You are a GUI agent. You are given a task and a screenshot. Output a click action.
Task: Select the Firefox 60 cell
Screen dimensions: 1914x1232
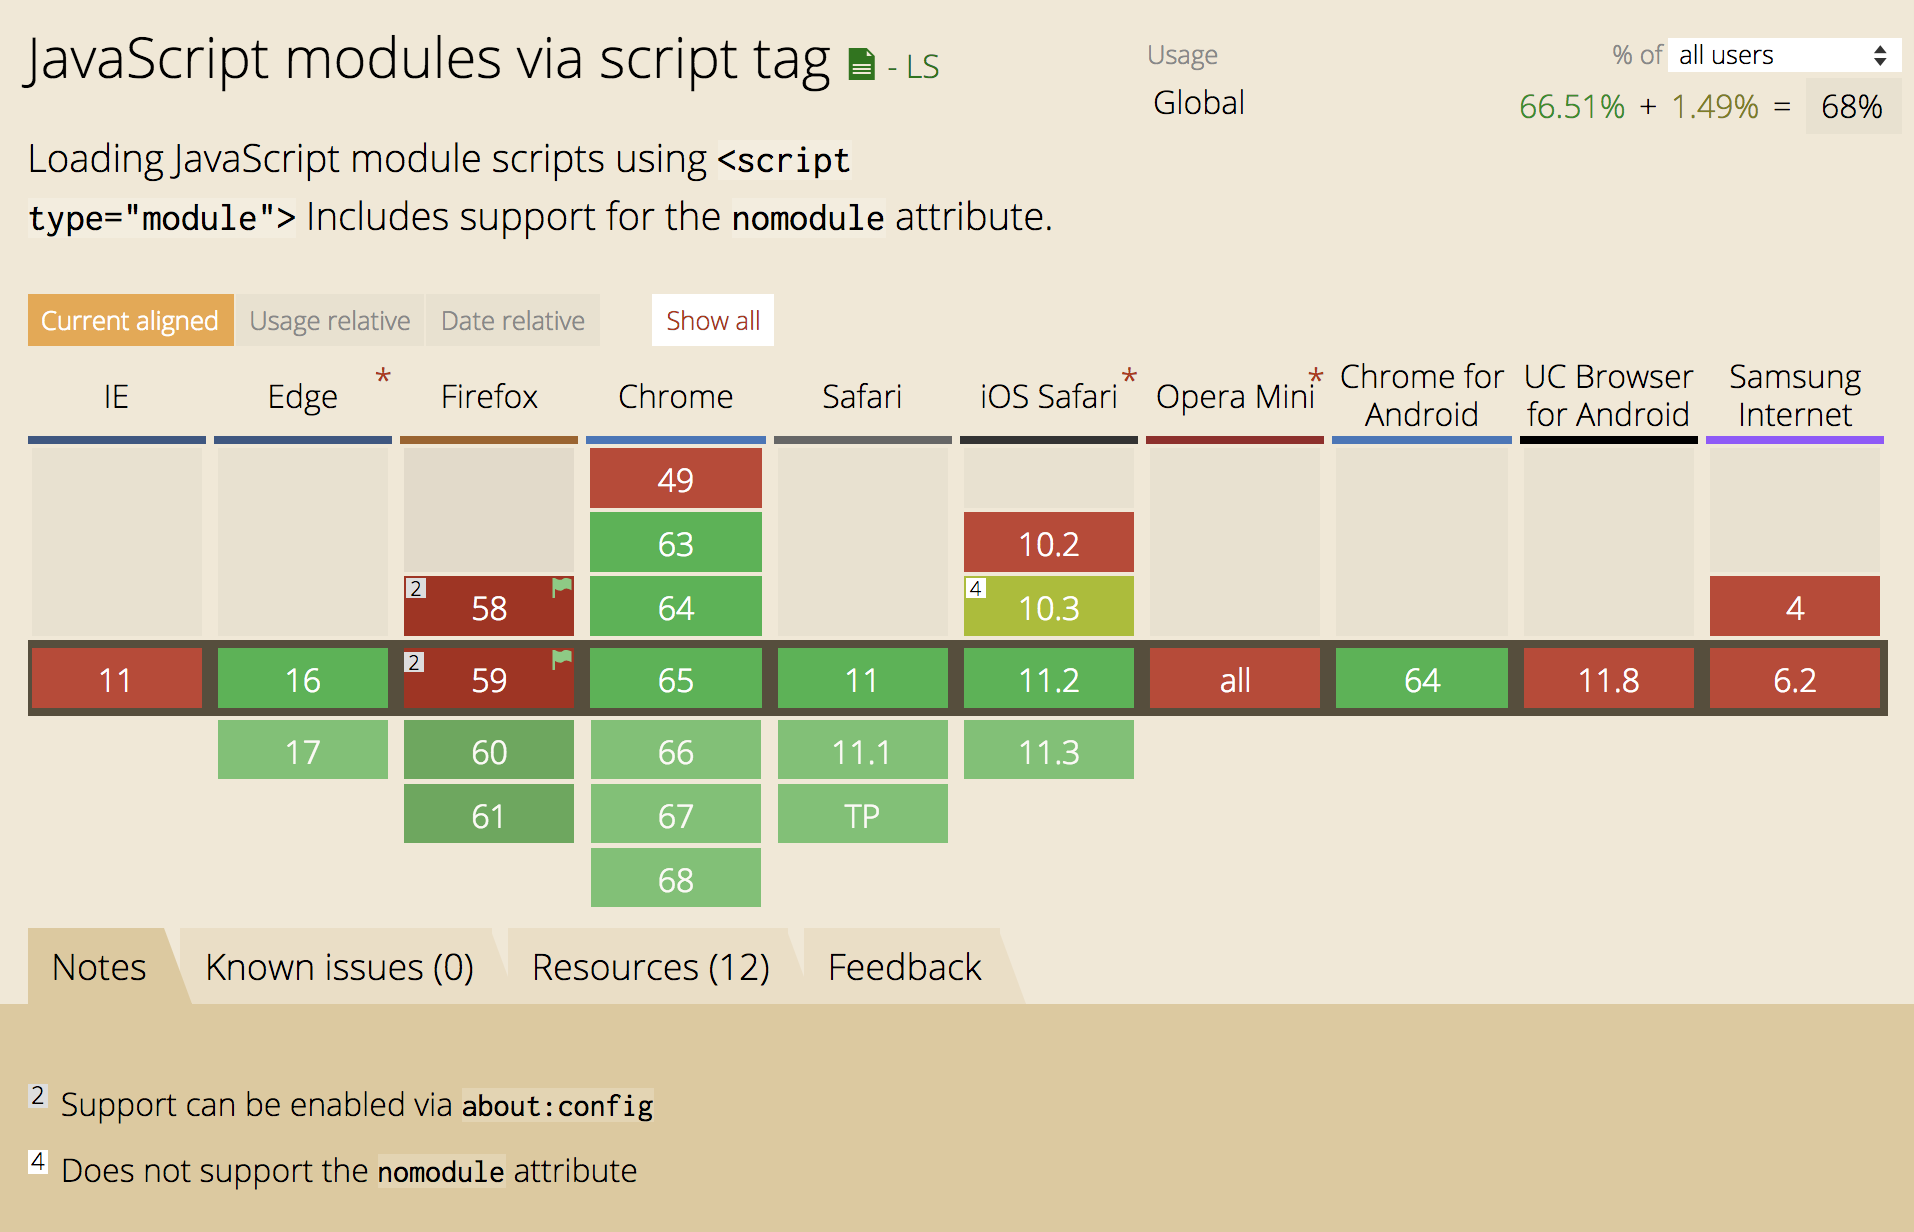click(x=489, y=750)
